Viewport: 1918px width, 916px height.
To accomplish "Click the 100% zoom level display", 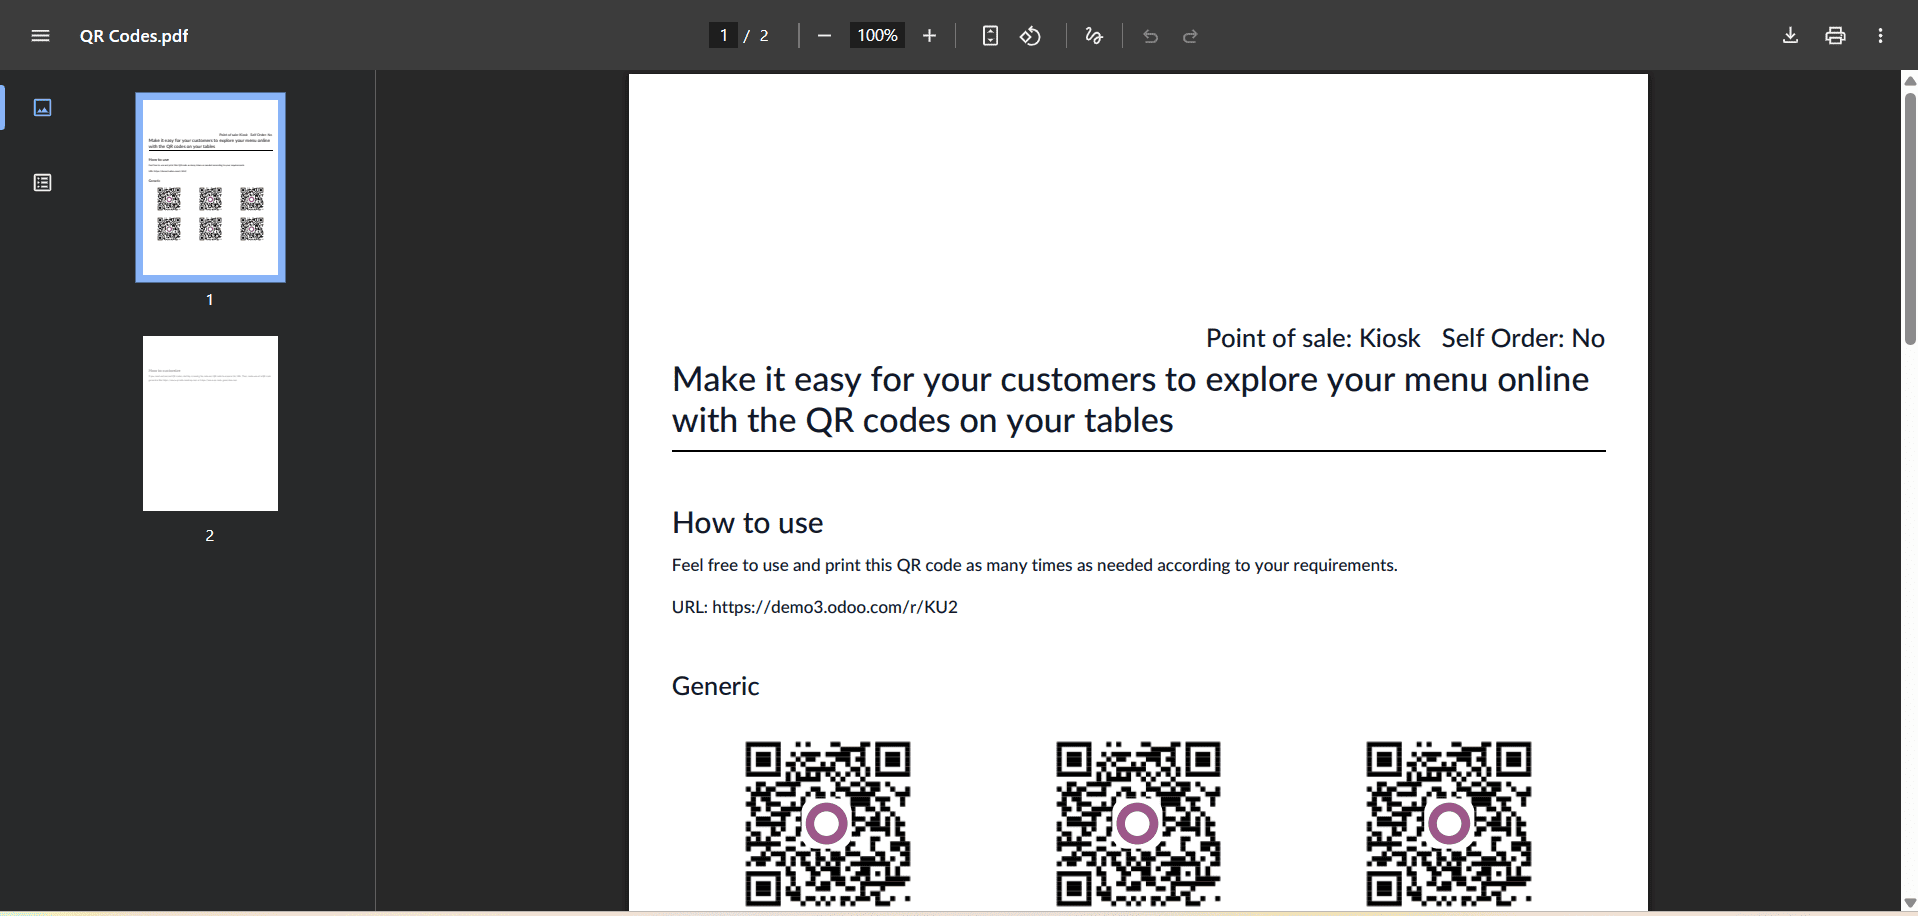I will click(x=875, y=35).
